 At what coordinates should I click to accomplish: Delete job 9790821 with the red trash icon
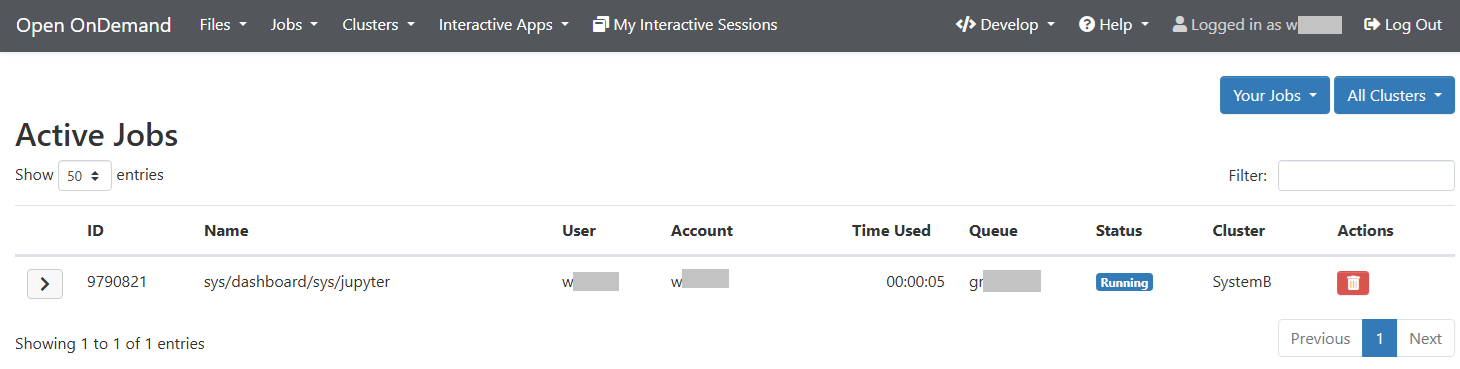click(1353, 283)
